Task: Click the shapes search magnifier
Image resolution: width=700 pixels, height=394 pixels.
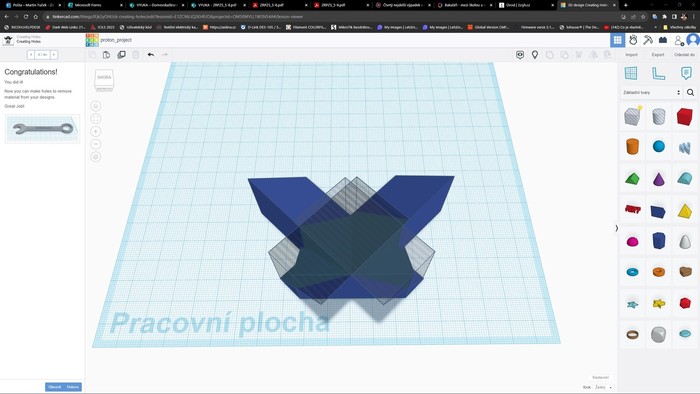Action: click(x=690, y=92)
